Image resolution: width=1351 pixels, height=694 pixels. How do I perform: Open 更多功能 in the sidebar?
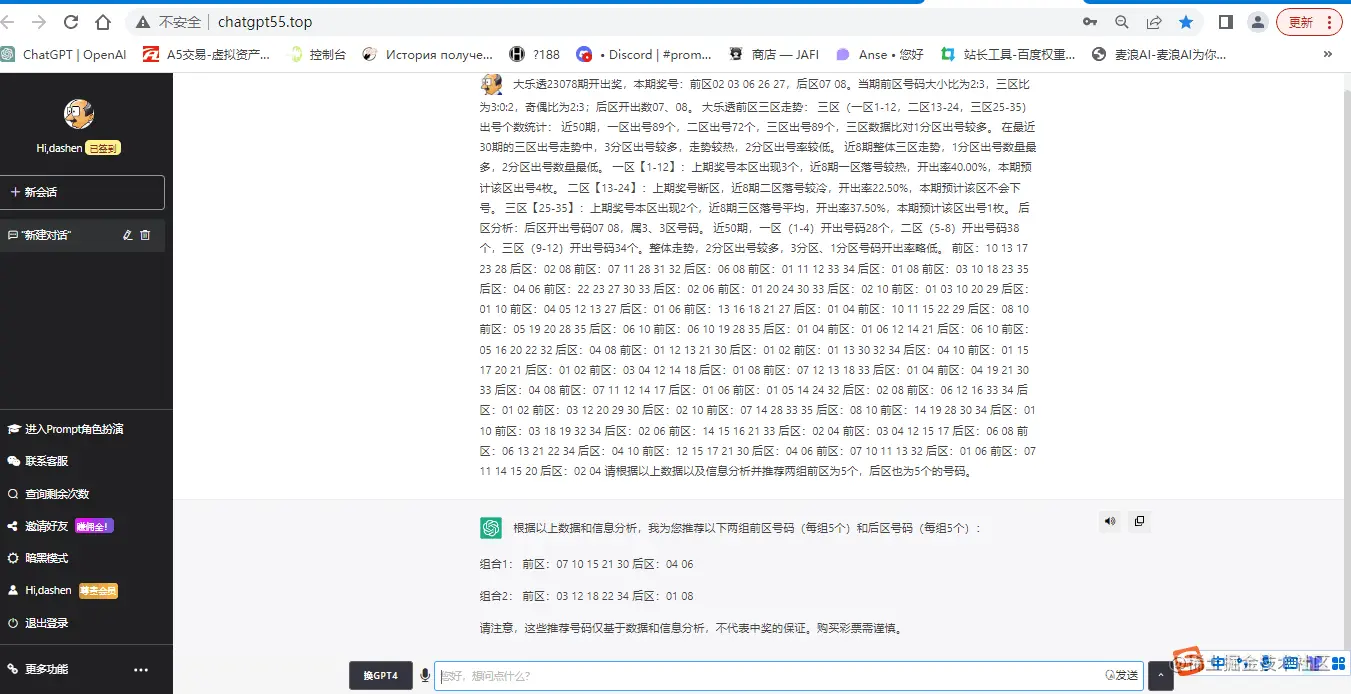coord(38,669)
